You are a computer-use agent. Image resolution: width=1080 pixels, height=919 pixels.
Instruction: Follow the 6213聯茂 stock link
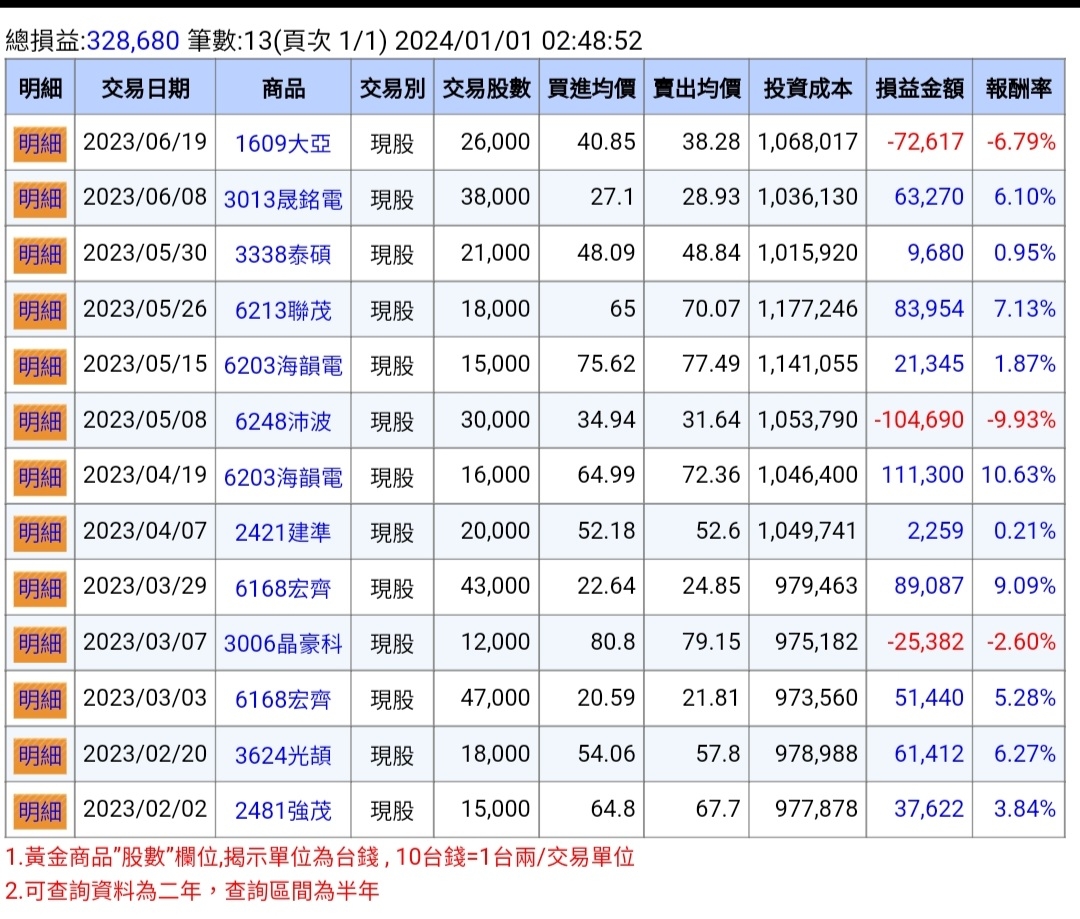pos(283,310)
